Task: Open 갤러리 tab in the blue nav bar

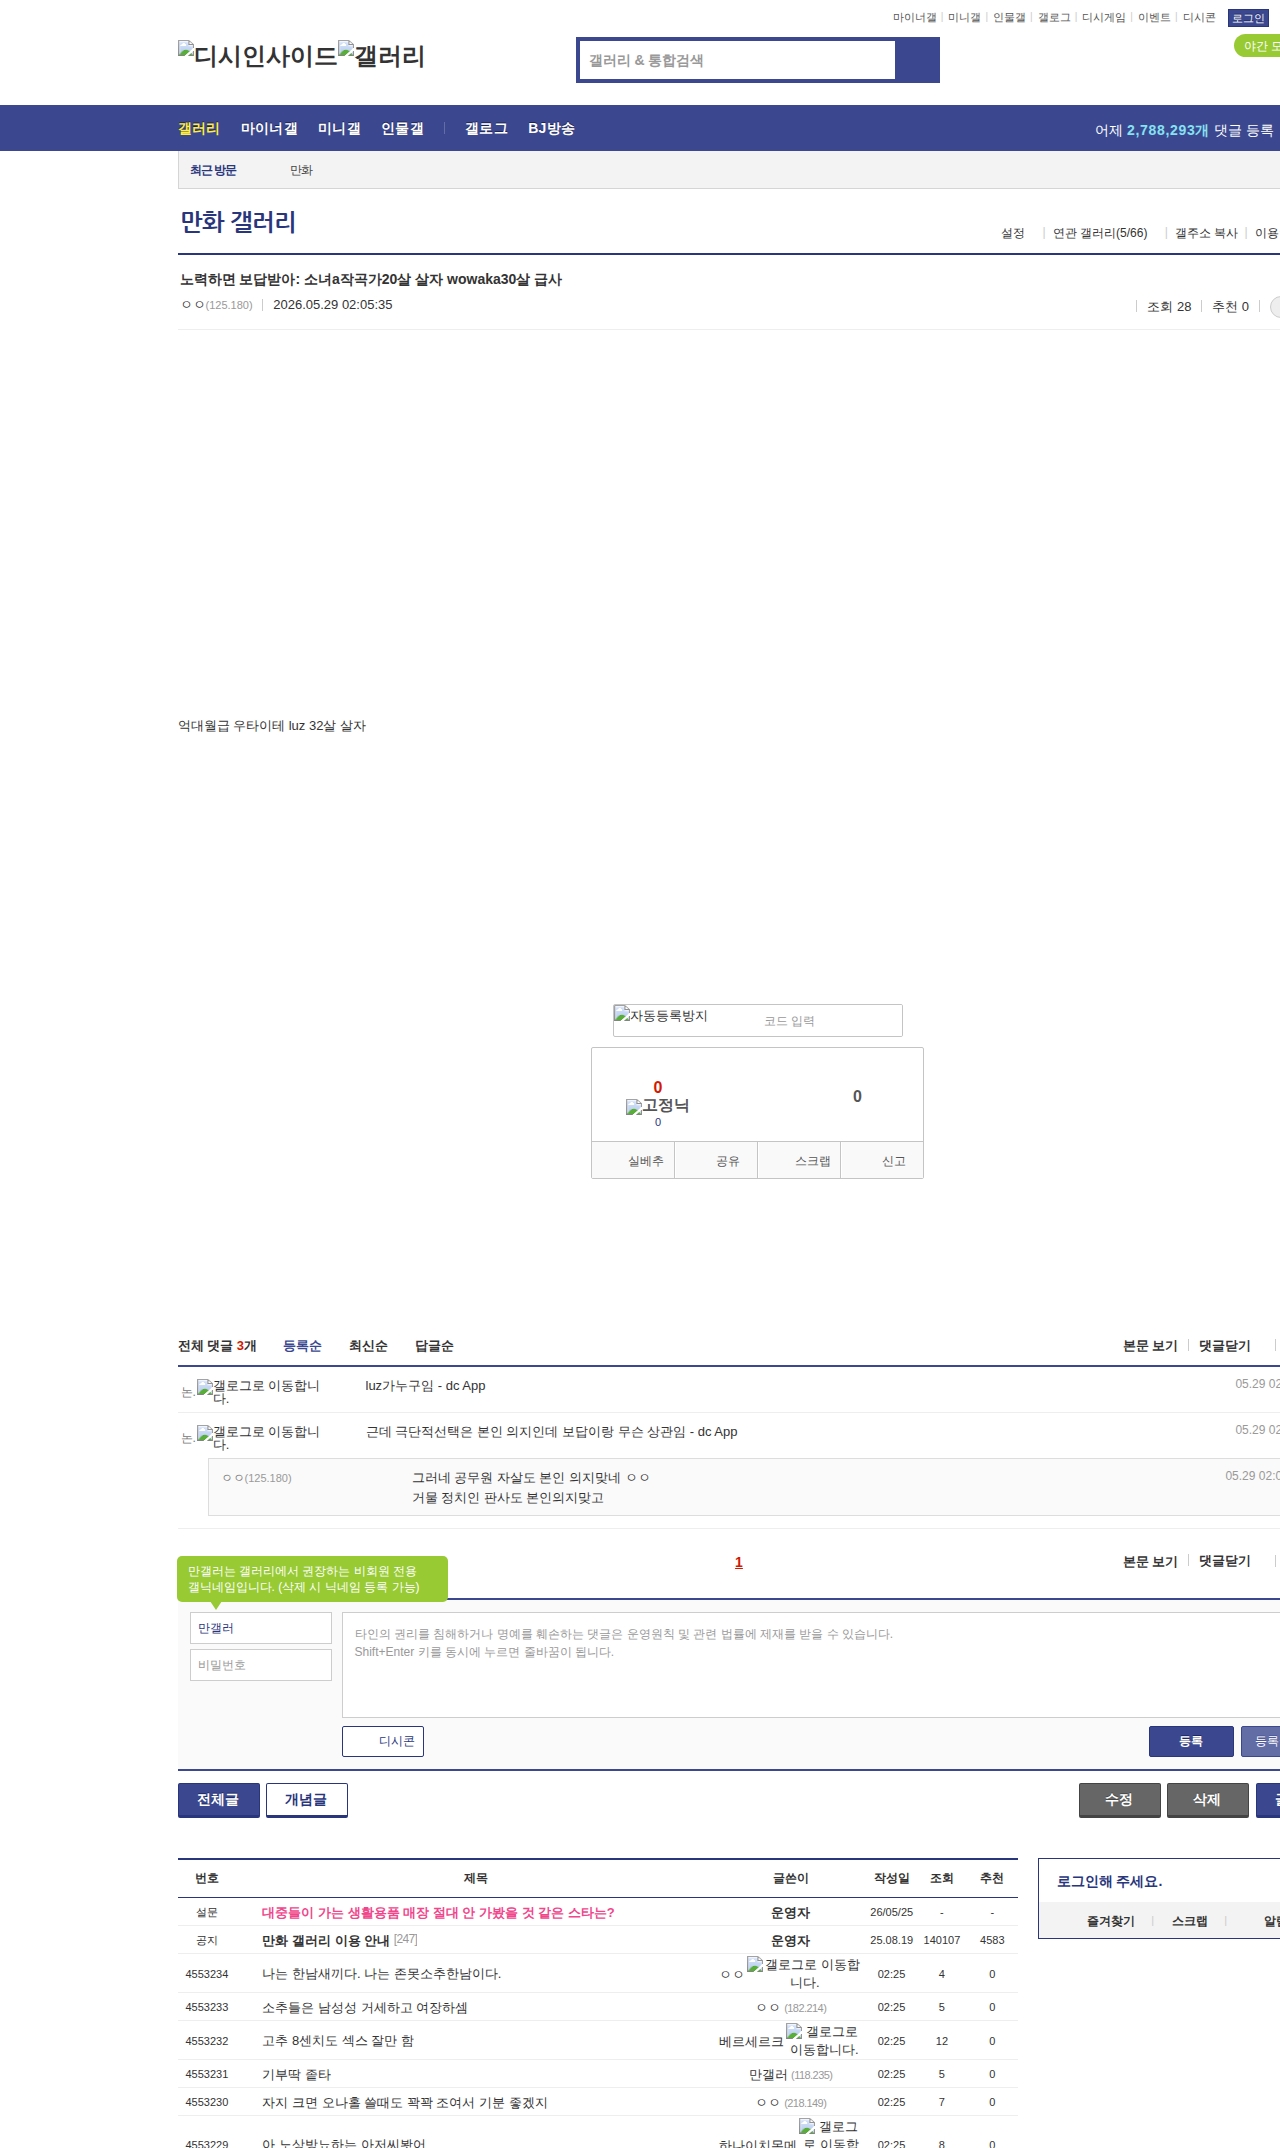Action: coord(199,129)
